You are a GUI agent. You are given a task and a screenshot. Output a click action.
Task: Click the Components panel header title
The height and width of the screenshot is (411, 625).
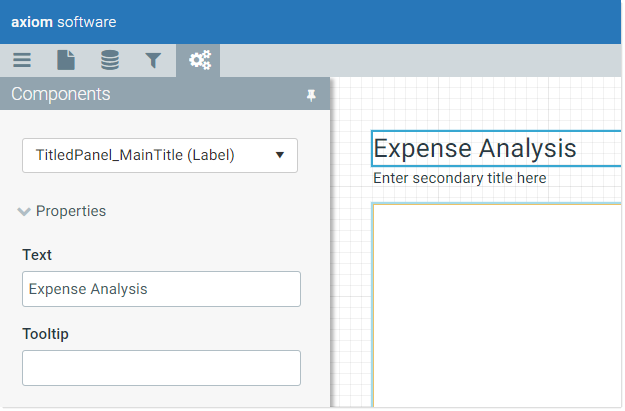tap(61, 94)
